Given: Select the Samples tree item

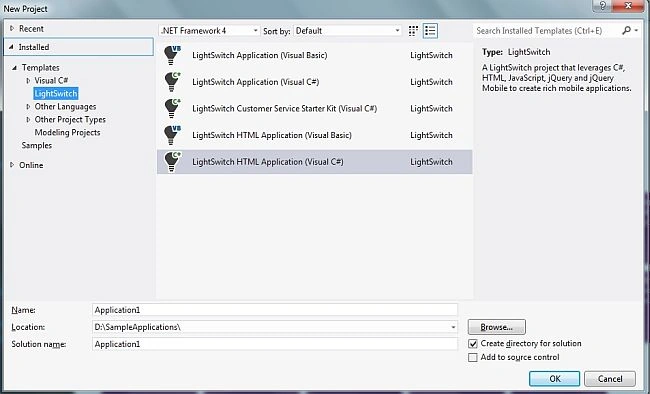Looking at the screenshot, I should [x=37, y=146].
